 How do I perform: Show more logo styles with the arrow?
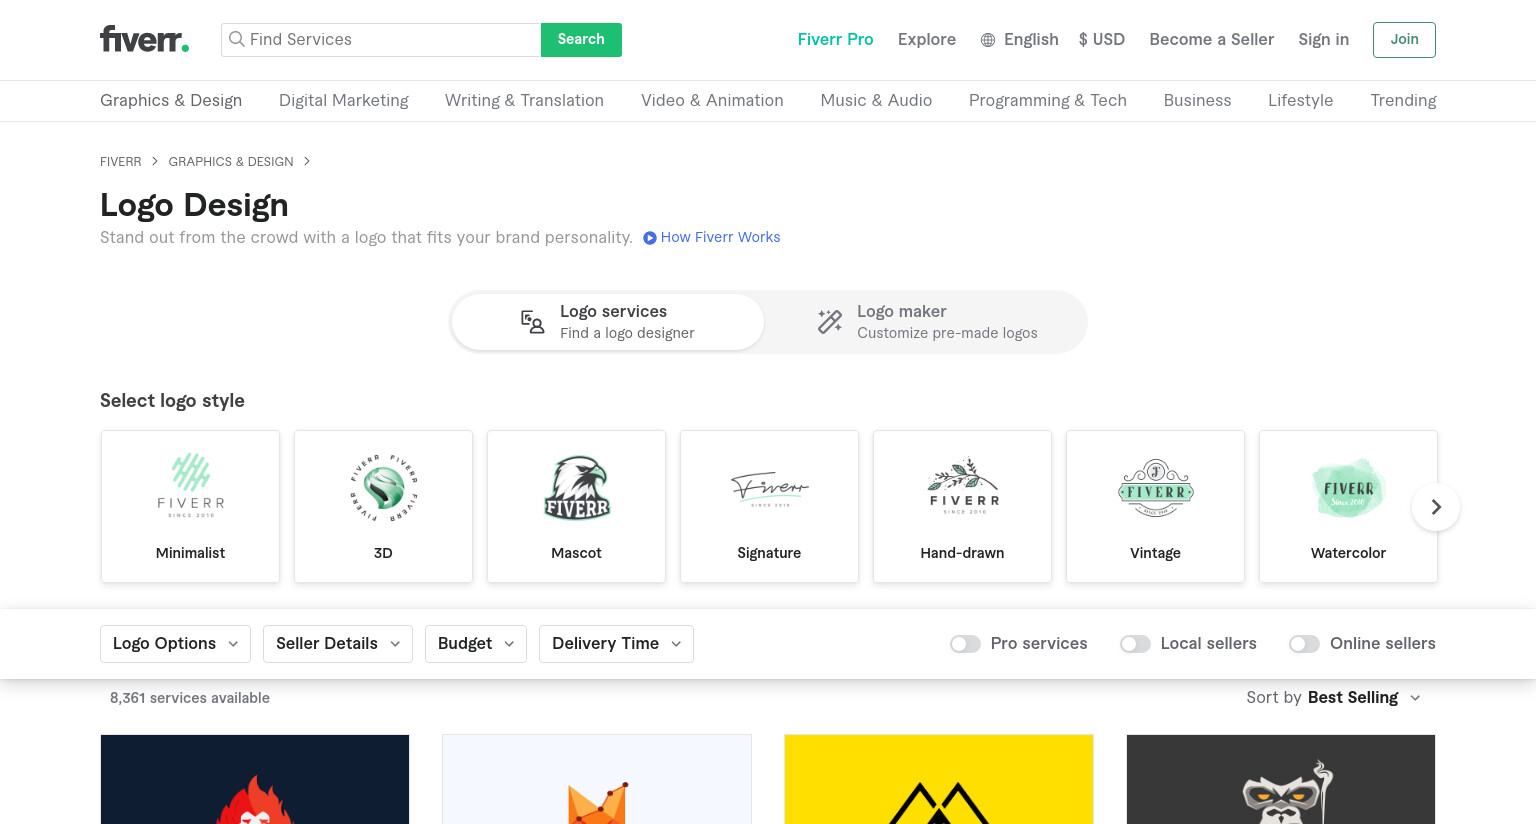1436,507
